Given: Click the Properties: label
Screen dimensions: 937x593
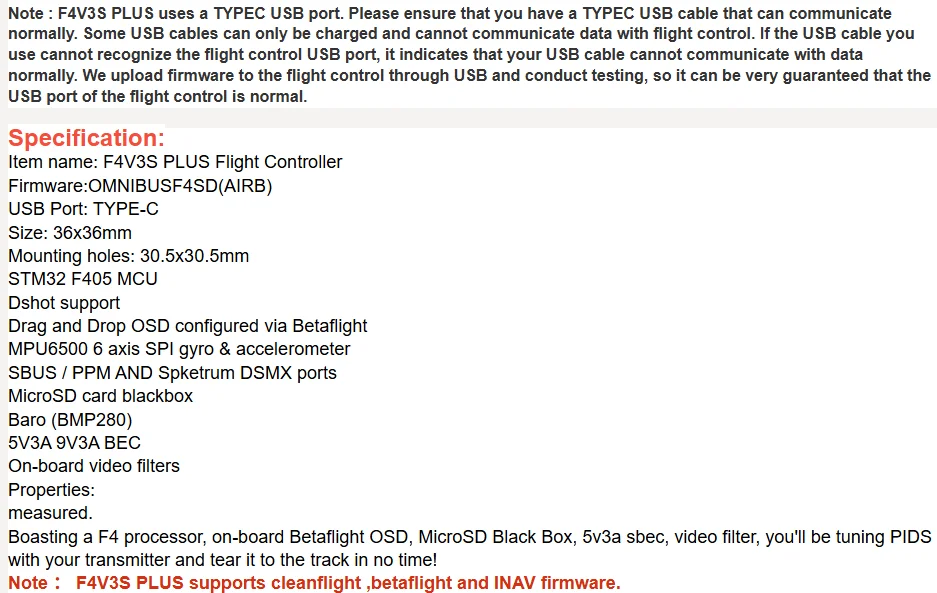Looking at the screenshot, I should [x=51, y=490].
